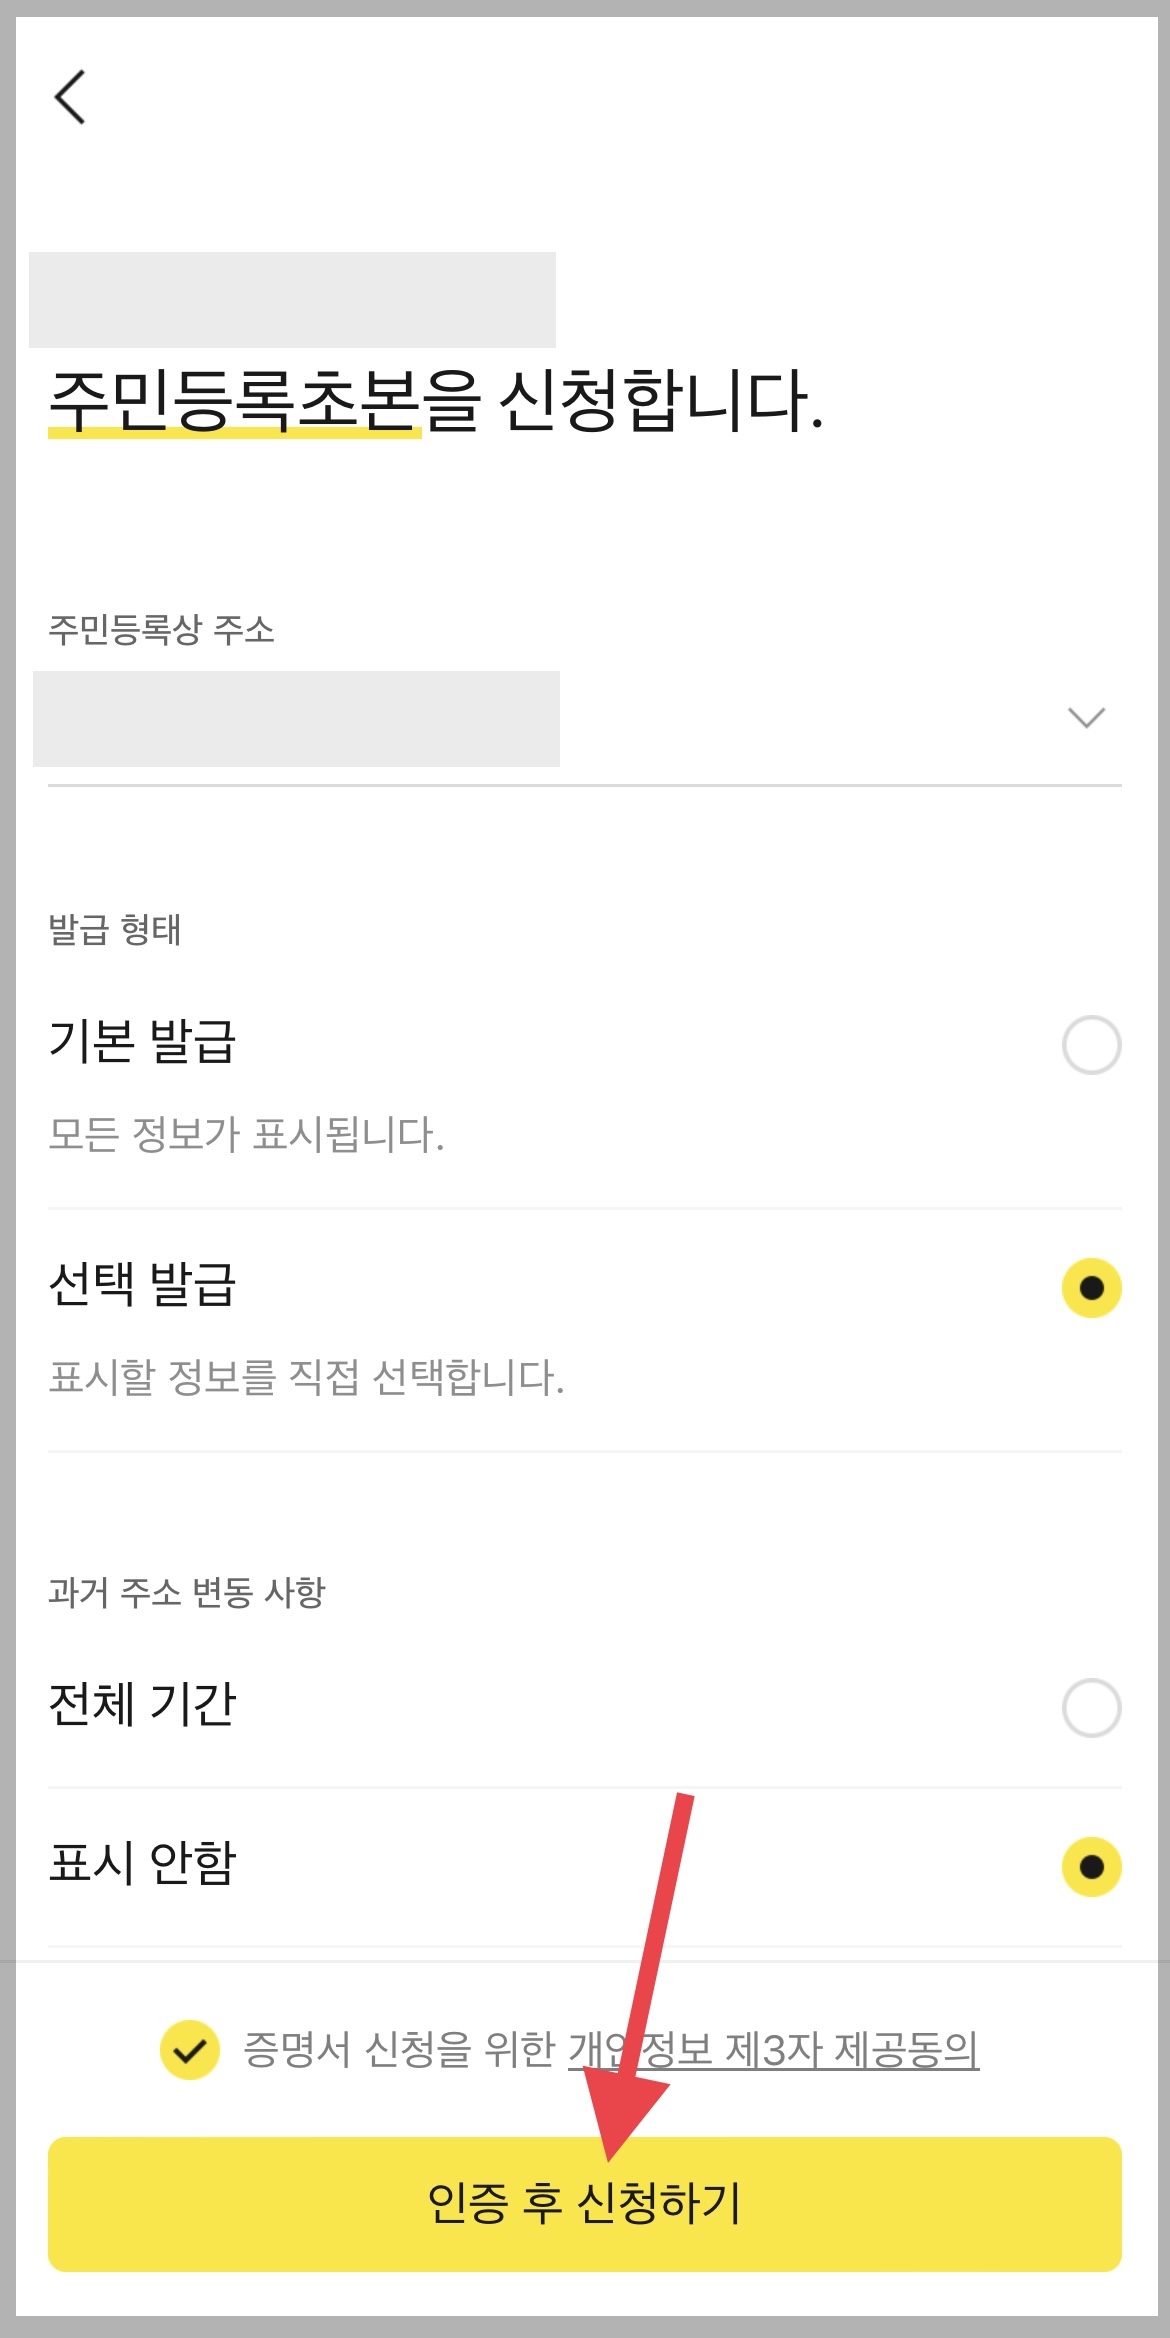The width and height of the screenshot is (1170, 2338).
Task: Select the 선택 발급 radio button
Action: tap(1091, 1288)
